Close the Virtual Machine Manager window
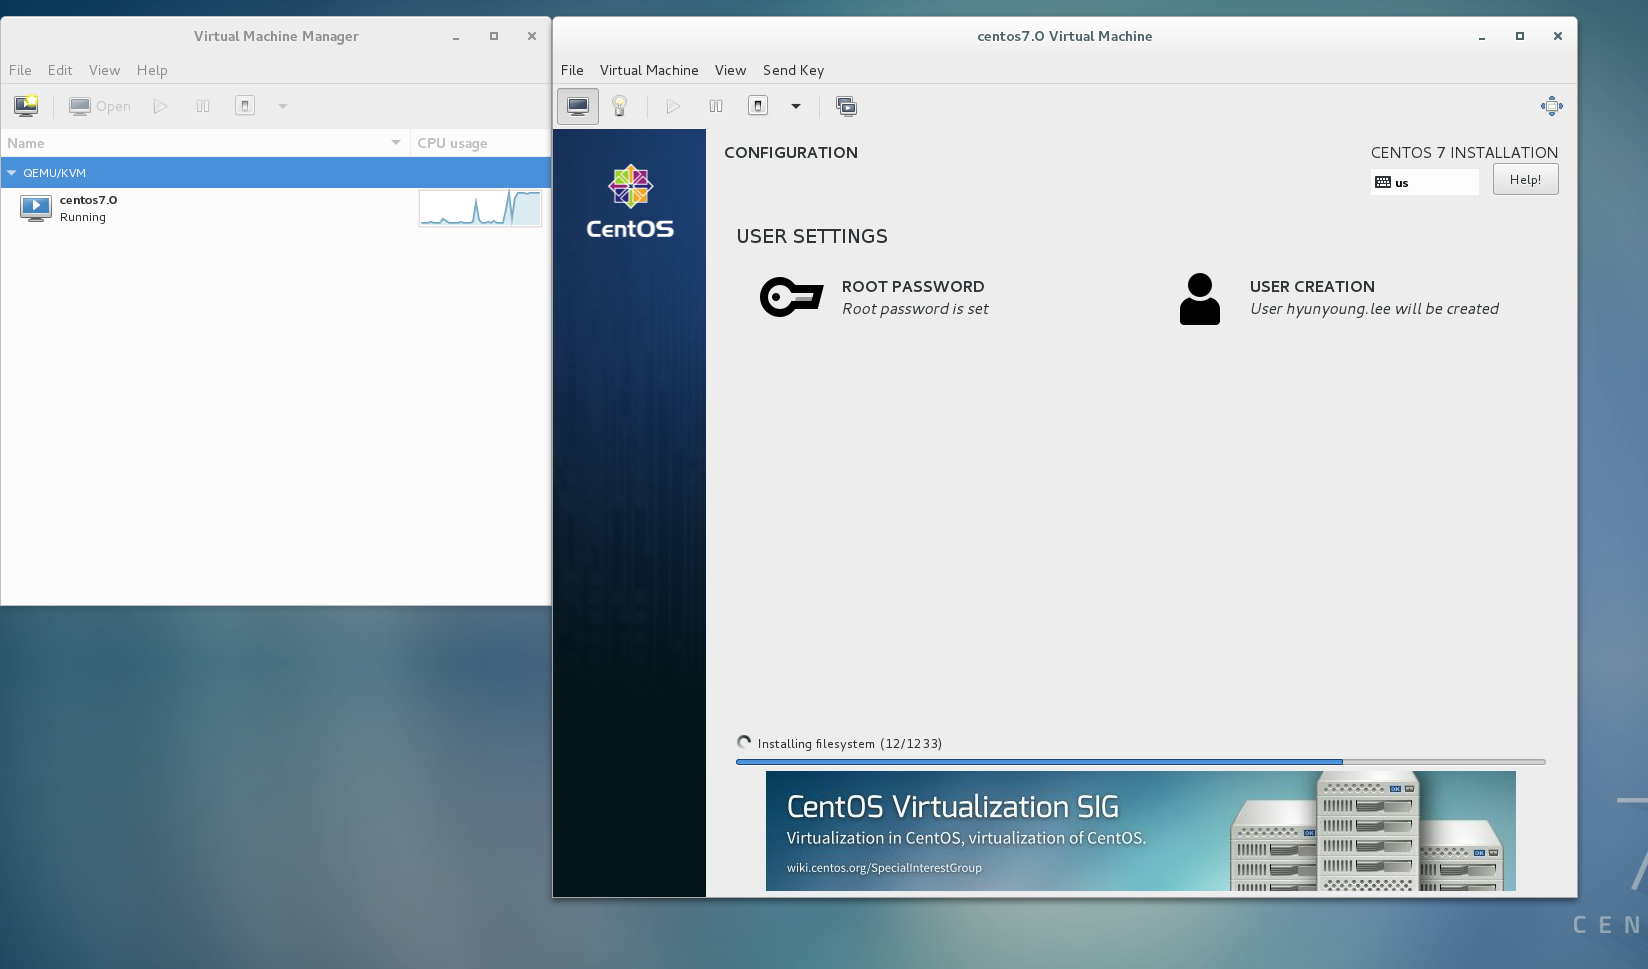1648x969 pixels. coord(532,36)
